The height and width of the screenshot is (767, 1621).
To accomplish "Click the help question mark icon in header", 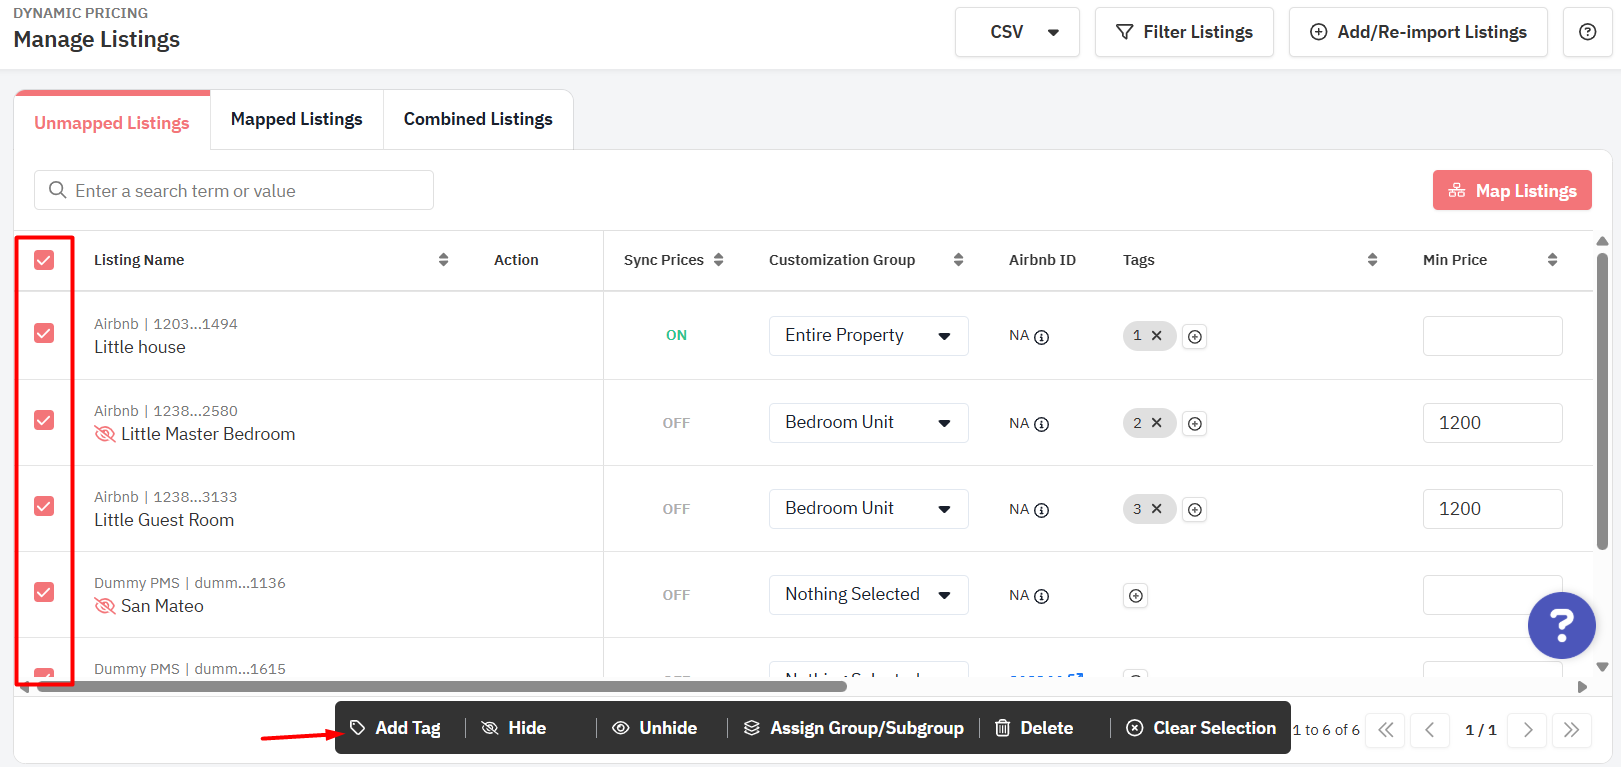I will [1587, 32].
